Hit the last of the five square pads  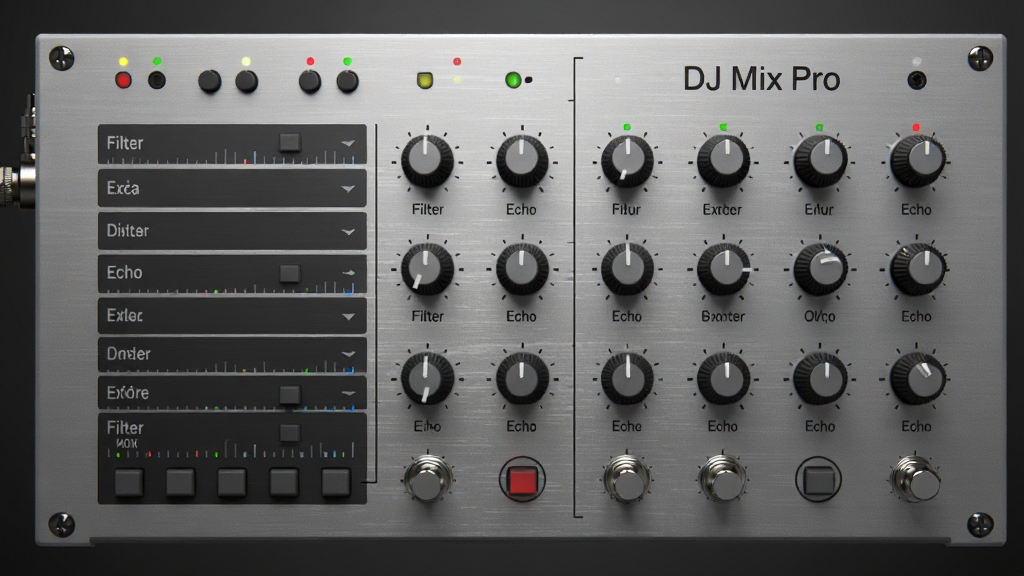[336, 483]
